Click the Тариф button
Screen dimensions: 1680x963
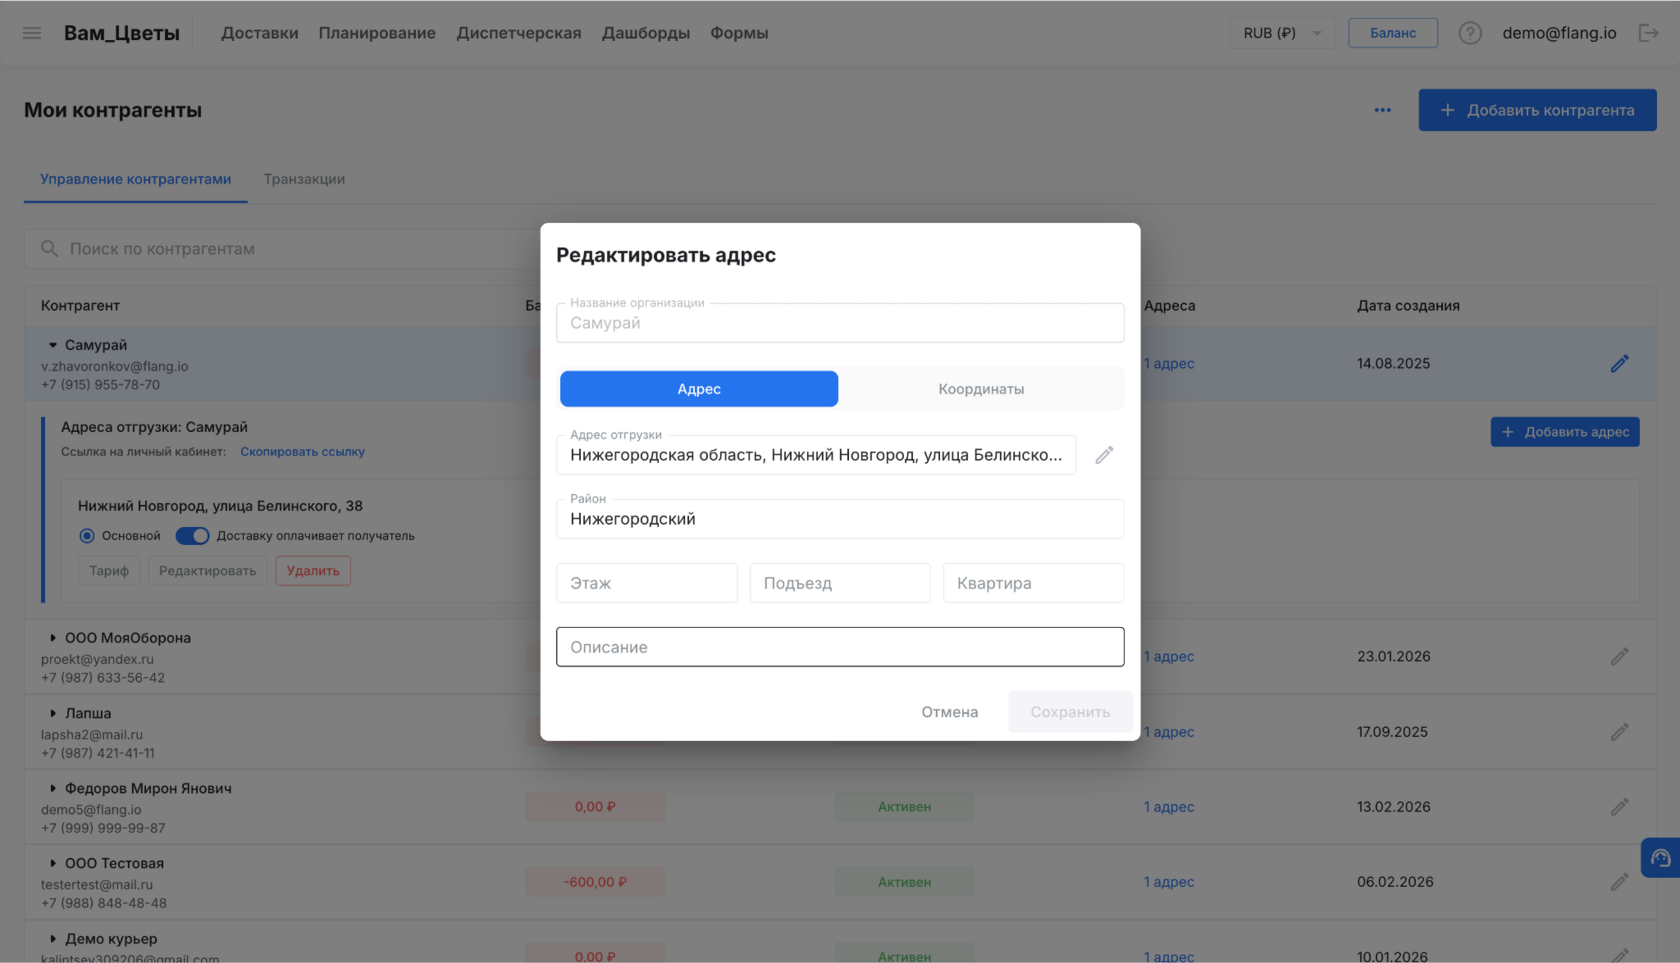(x=109, y=571)
